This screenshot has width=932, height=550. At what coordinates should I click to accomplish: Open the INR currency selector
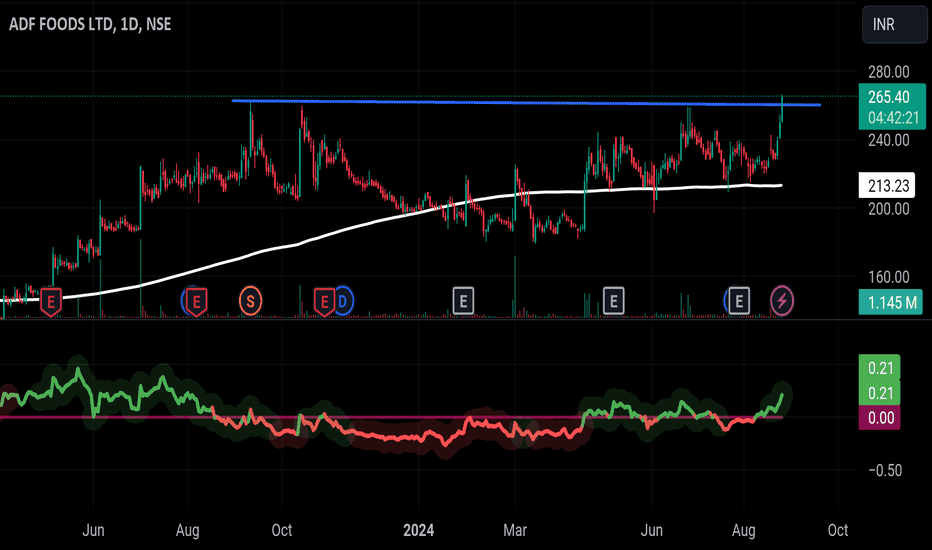point(895,24)
